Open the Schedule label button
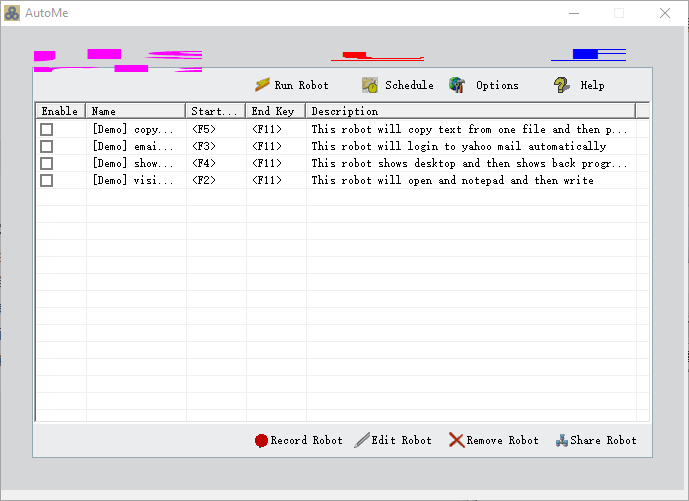The height and width of the screenshot is (501, 689). [x=409, y=85]
